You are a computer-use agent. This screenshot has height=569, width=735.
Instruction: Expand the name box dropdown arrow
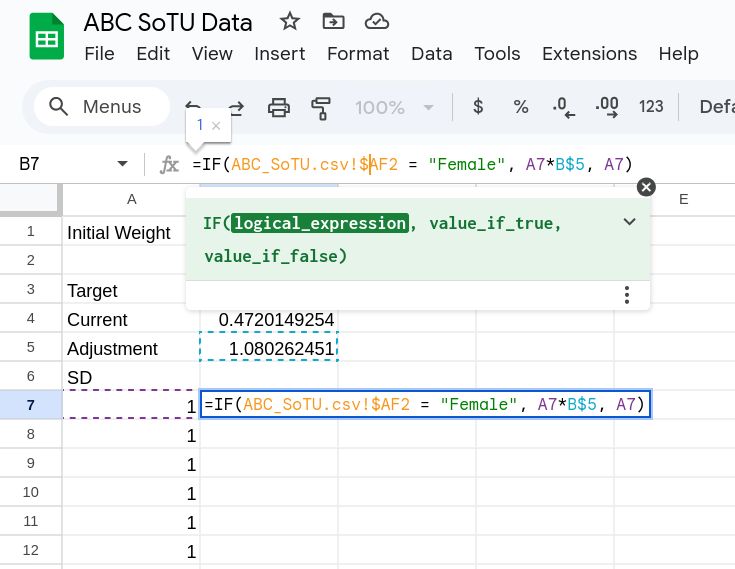(123, 164)
